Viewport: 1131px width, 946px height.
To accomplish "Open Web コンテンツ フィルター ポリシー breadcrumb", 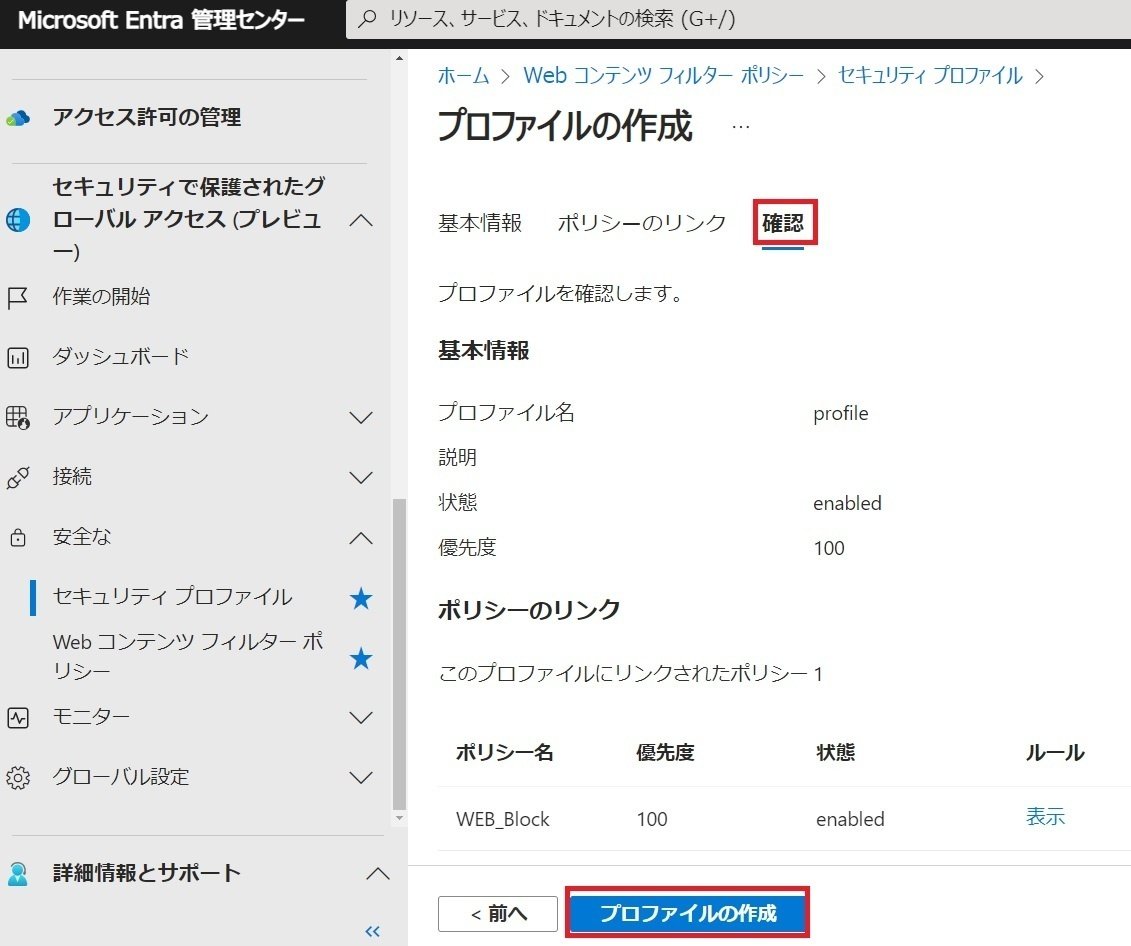I will (x=664, y=76).
